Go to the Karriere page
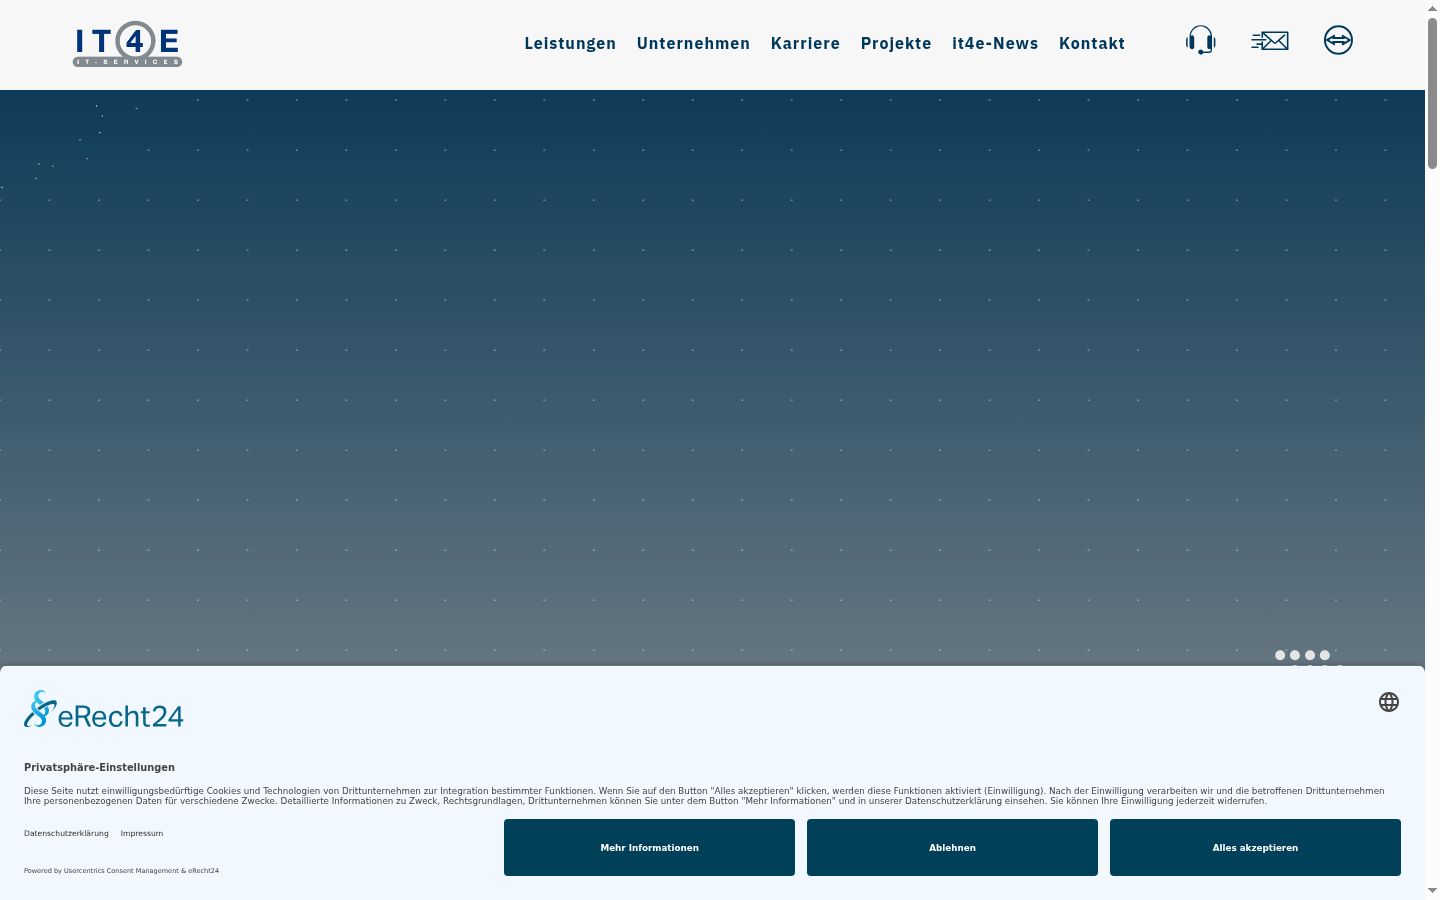The height and width of the screenshot is (900, 1440). (x=805, y=43)
